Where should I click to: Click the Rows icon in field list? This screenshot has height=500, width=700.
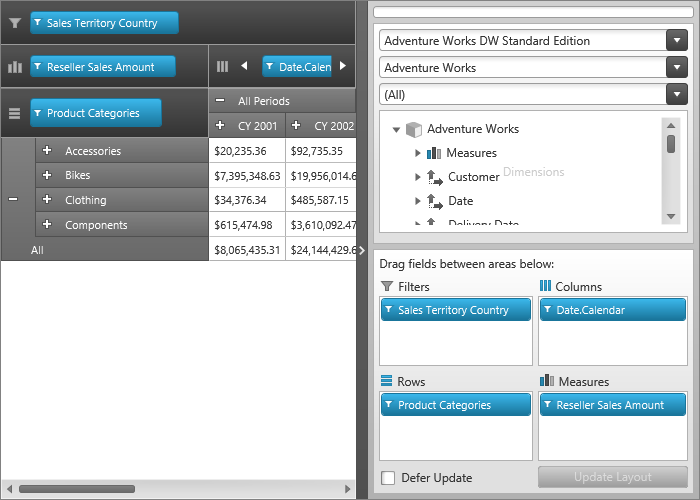click(387, 381)
